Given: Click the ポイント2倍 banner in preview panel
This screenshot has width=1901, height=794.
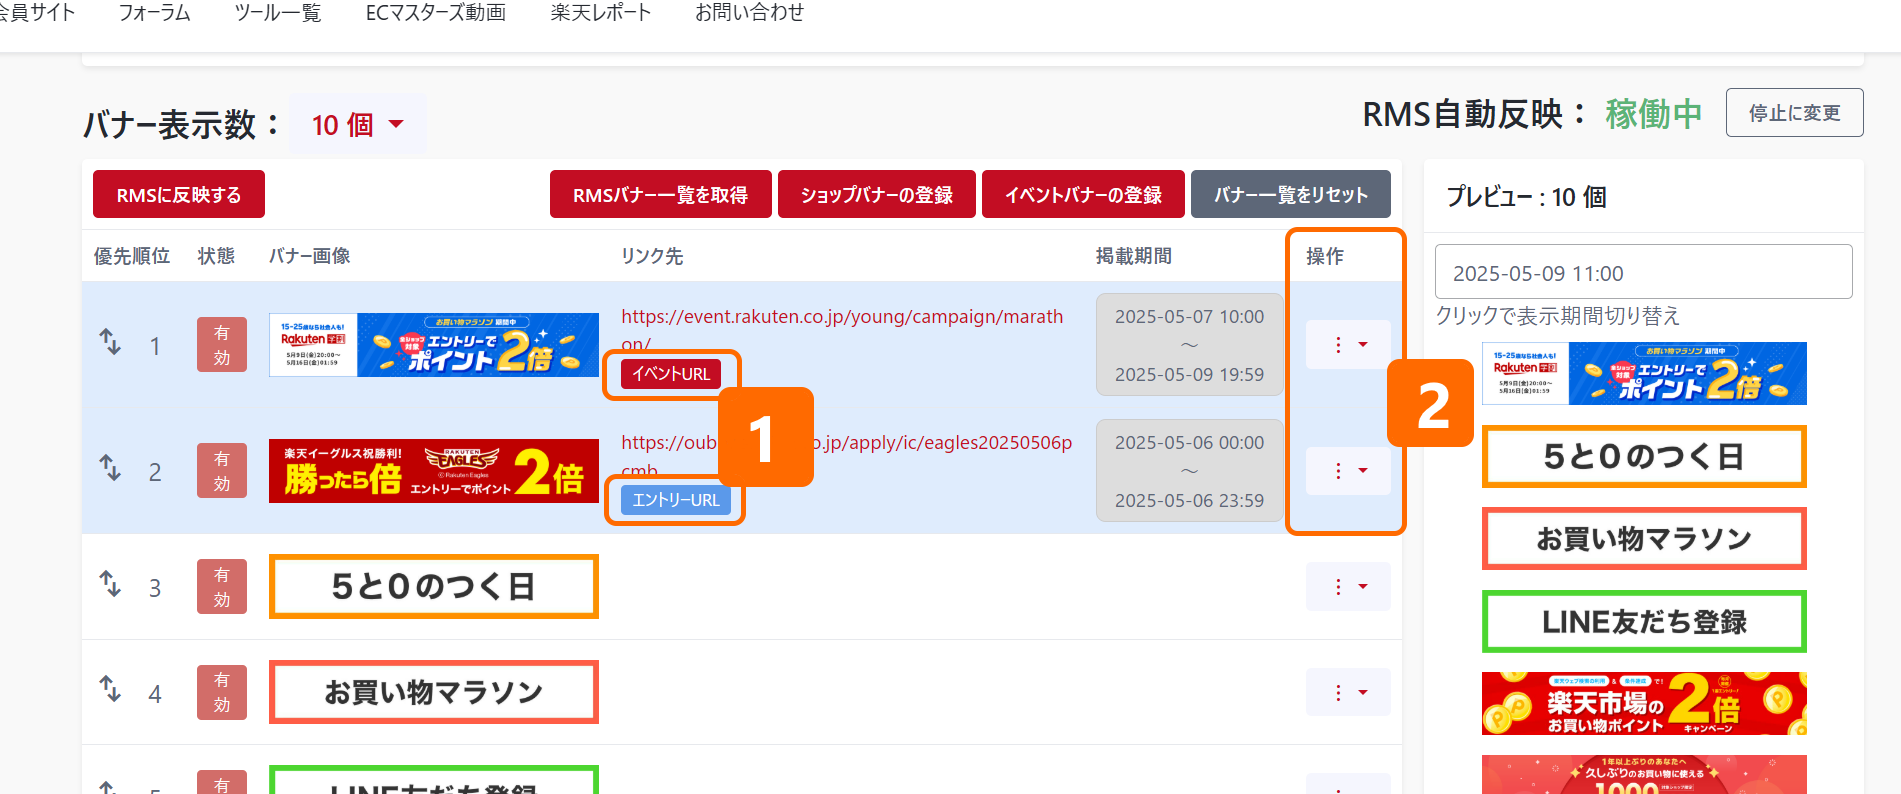Looking at the screenshot, I should (x=1644, y=374).
